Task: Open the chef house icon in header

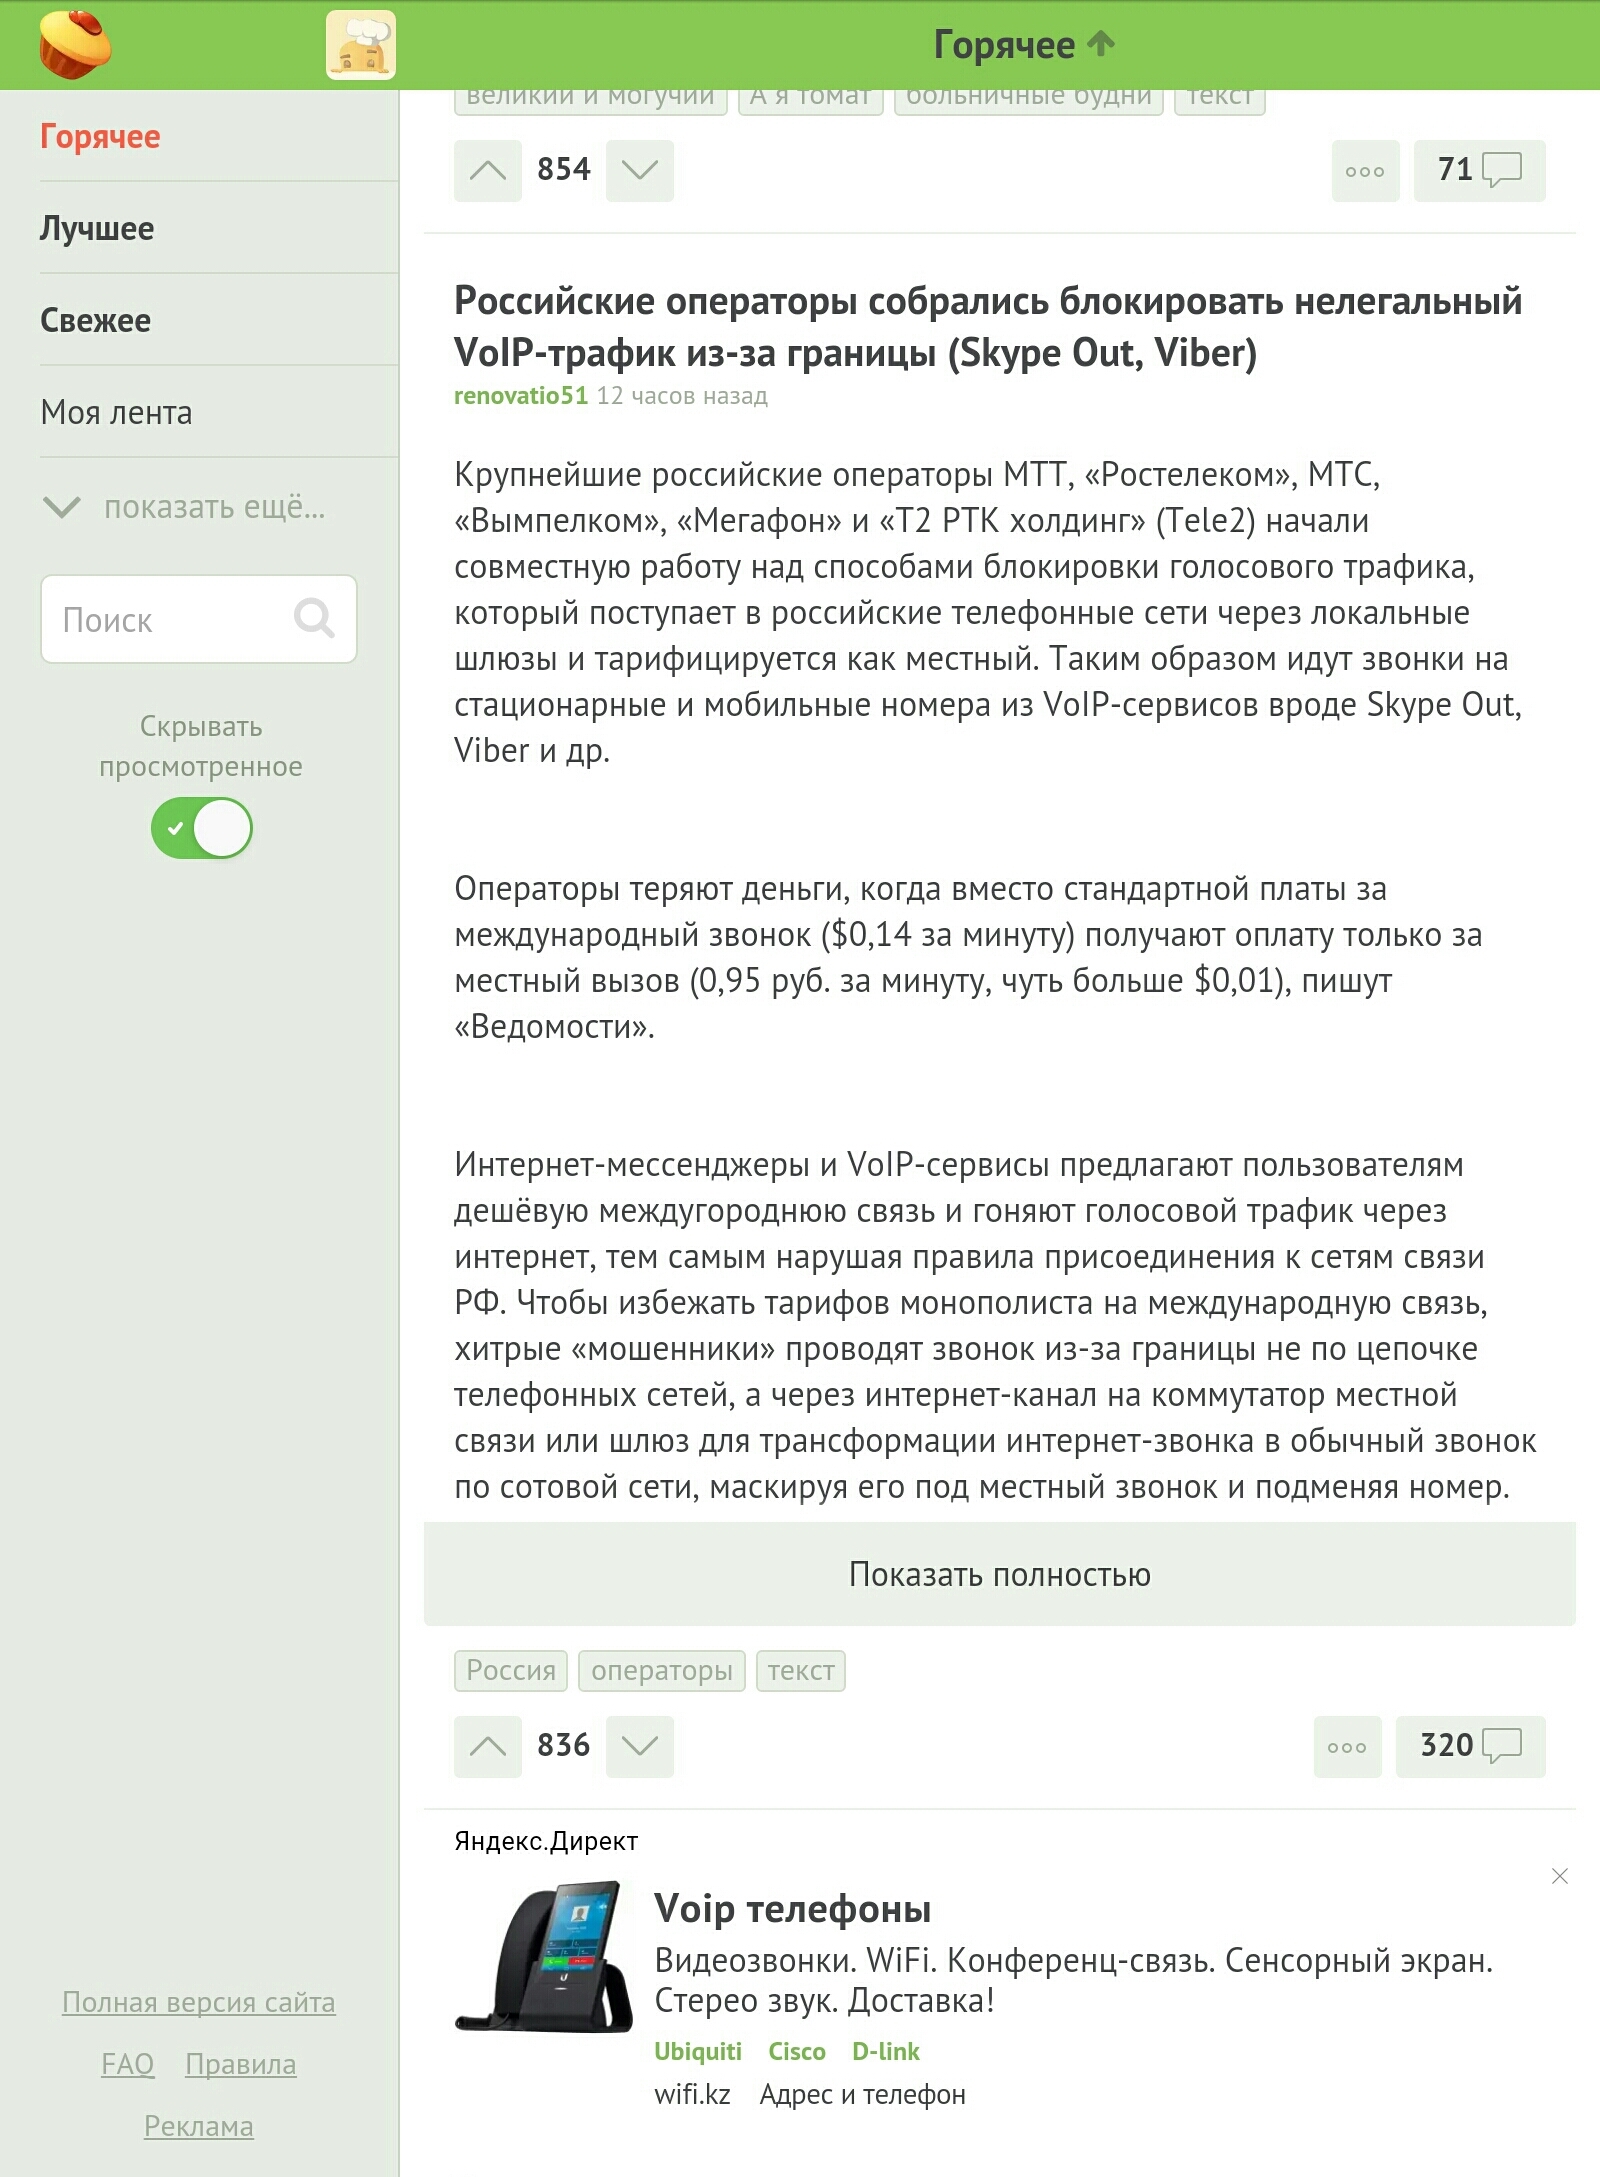Action: (x=361, y=45)
